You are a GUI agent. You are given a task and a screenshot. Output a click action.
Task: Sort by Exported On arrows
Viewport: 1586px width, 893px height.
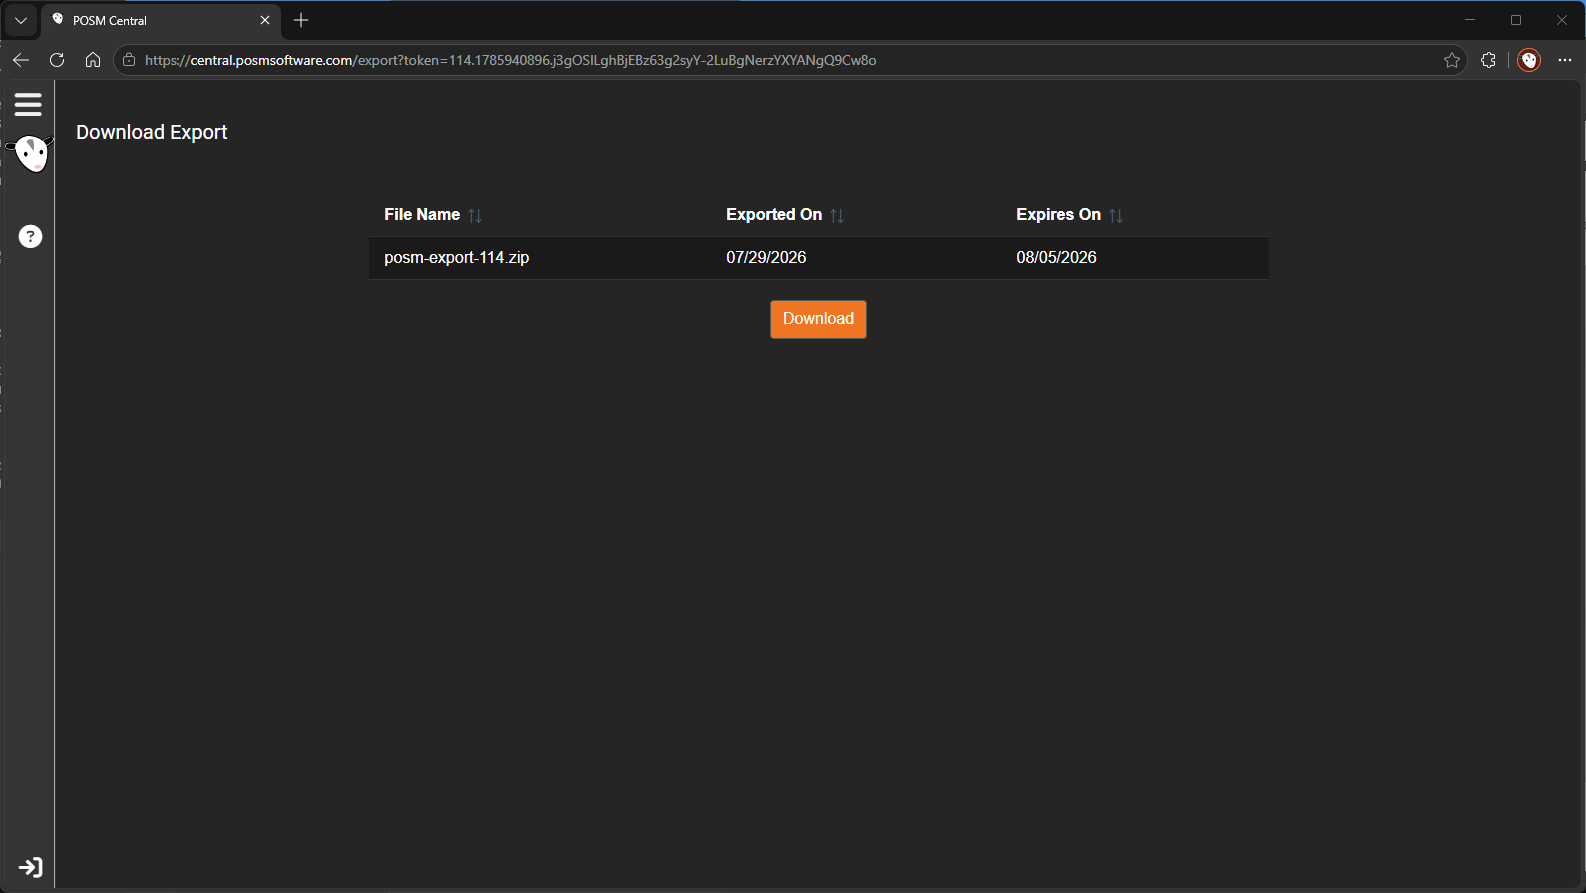pyautogui.click(x=837, y=215)
